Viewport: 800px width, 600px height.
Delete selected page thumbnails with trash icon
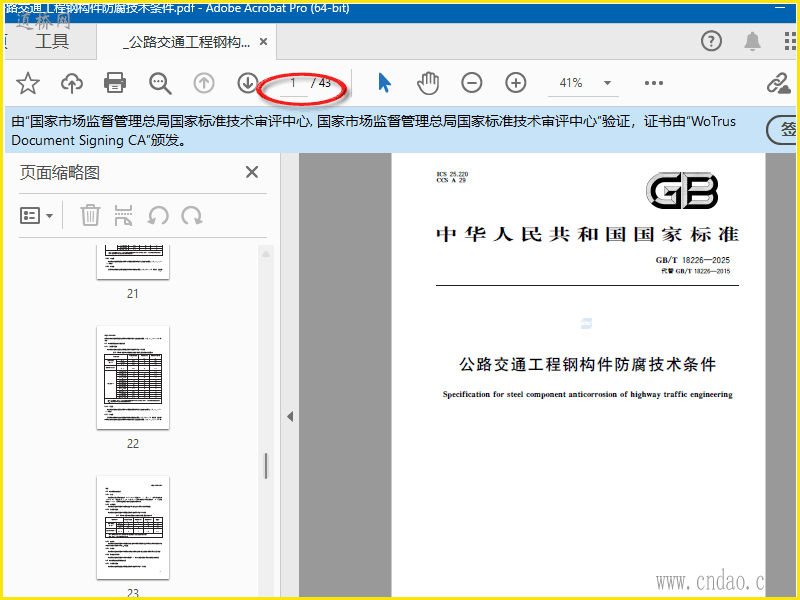coord(90,215)
